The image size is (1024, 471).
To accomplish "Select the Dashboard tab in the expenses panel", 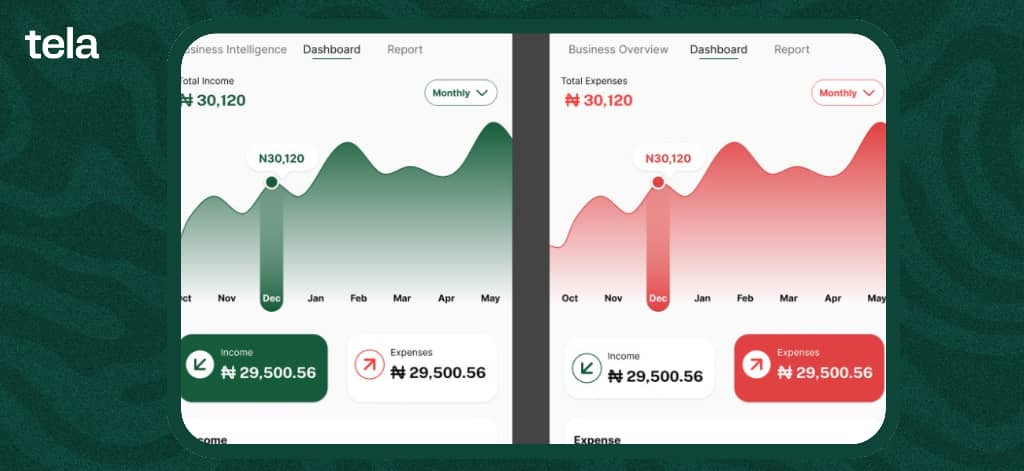I will 718,49.
